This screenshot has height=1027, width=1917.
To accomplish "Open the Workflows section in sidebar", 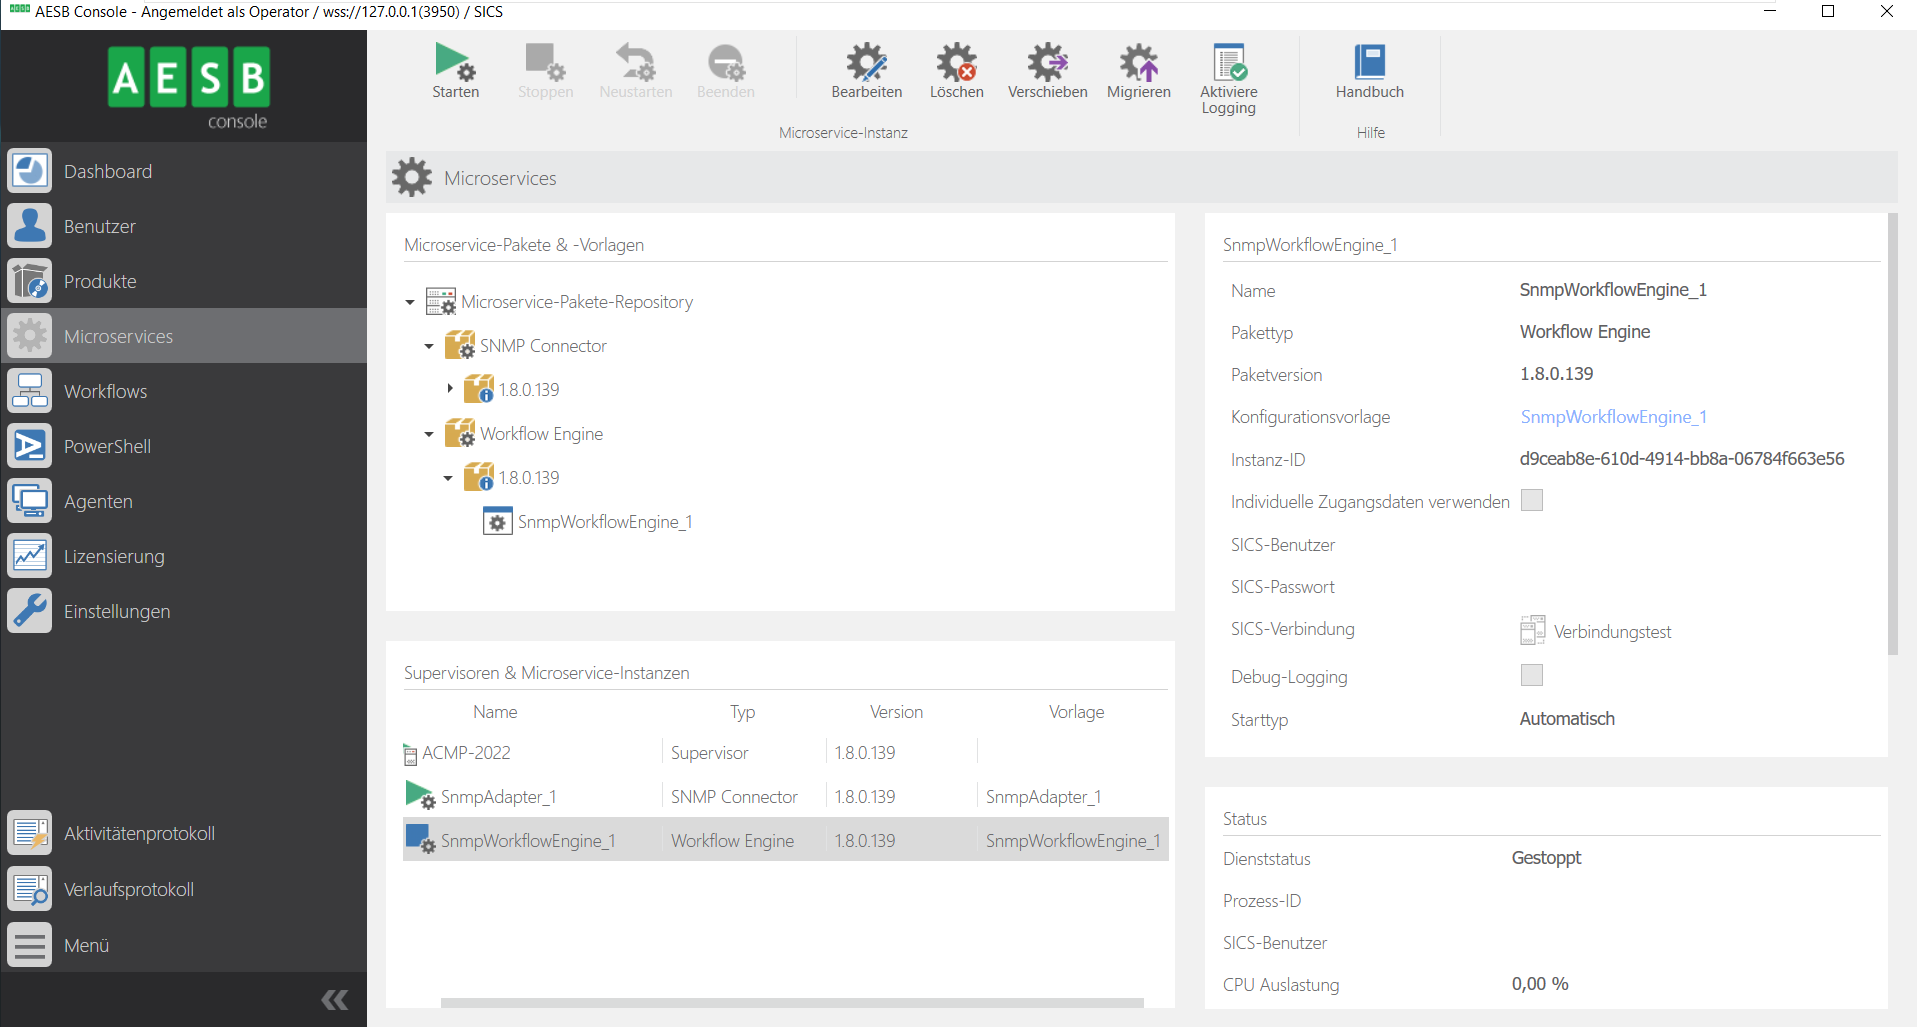I will click(105, 391).
